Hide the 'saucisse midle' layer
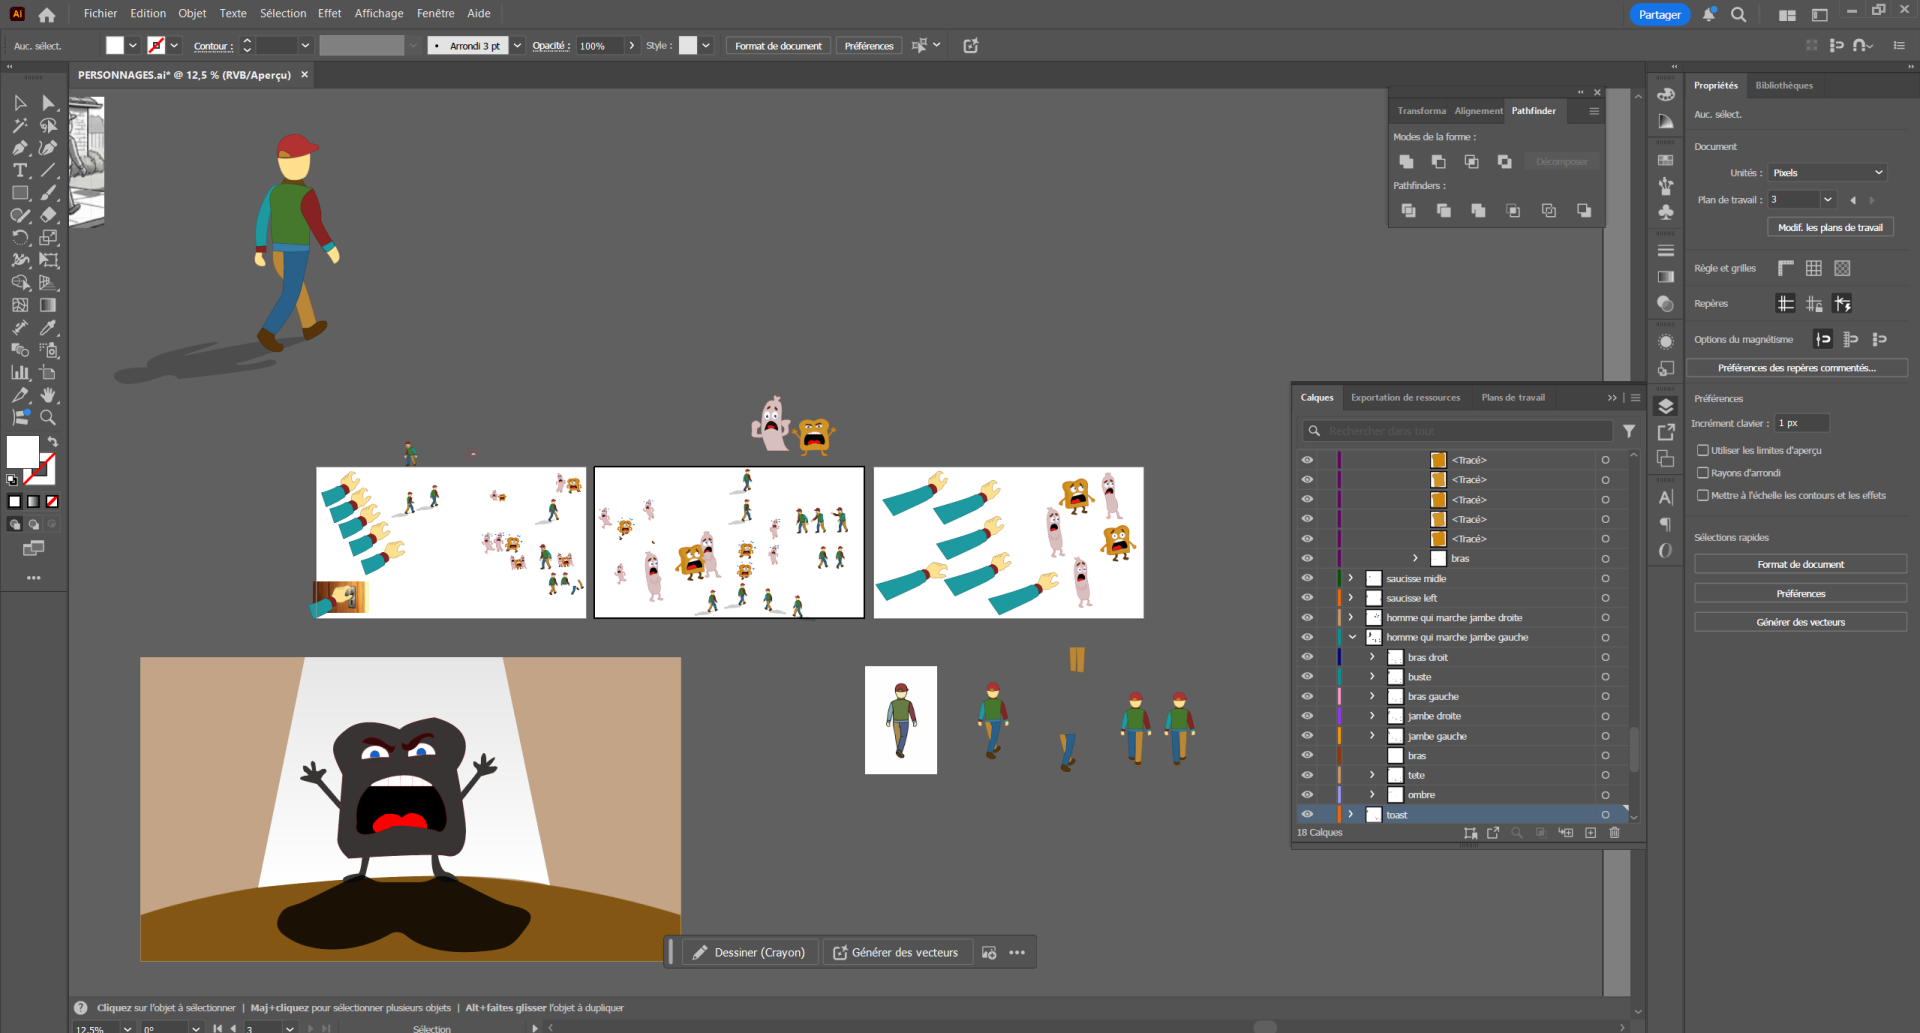This screenshot has width=1920, height=1033. point(1307,578)
